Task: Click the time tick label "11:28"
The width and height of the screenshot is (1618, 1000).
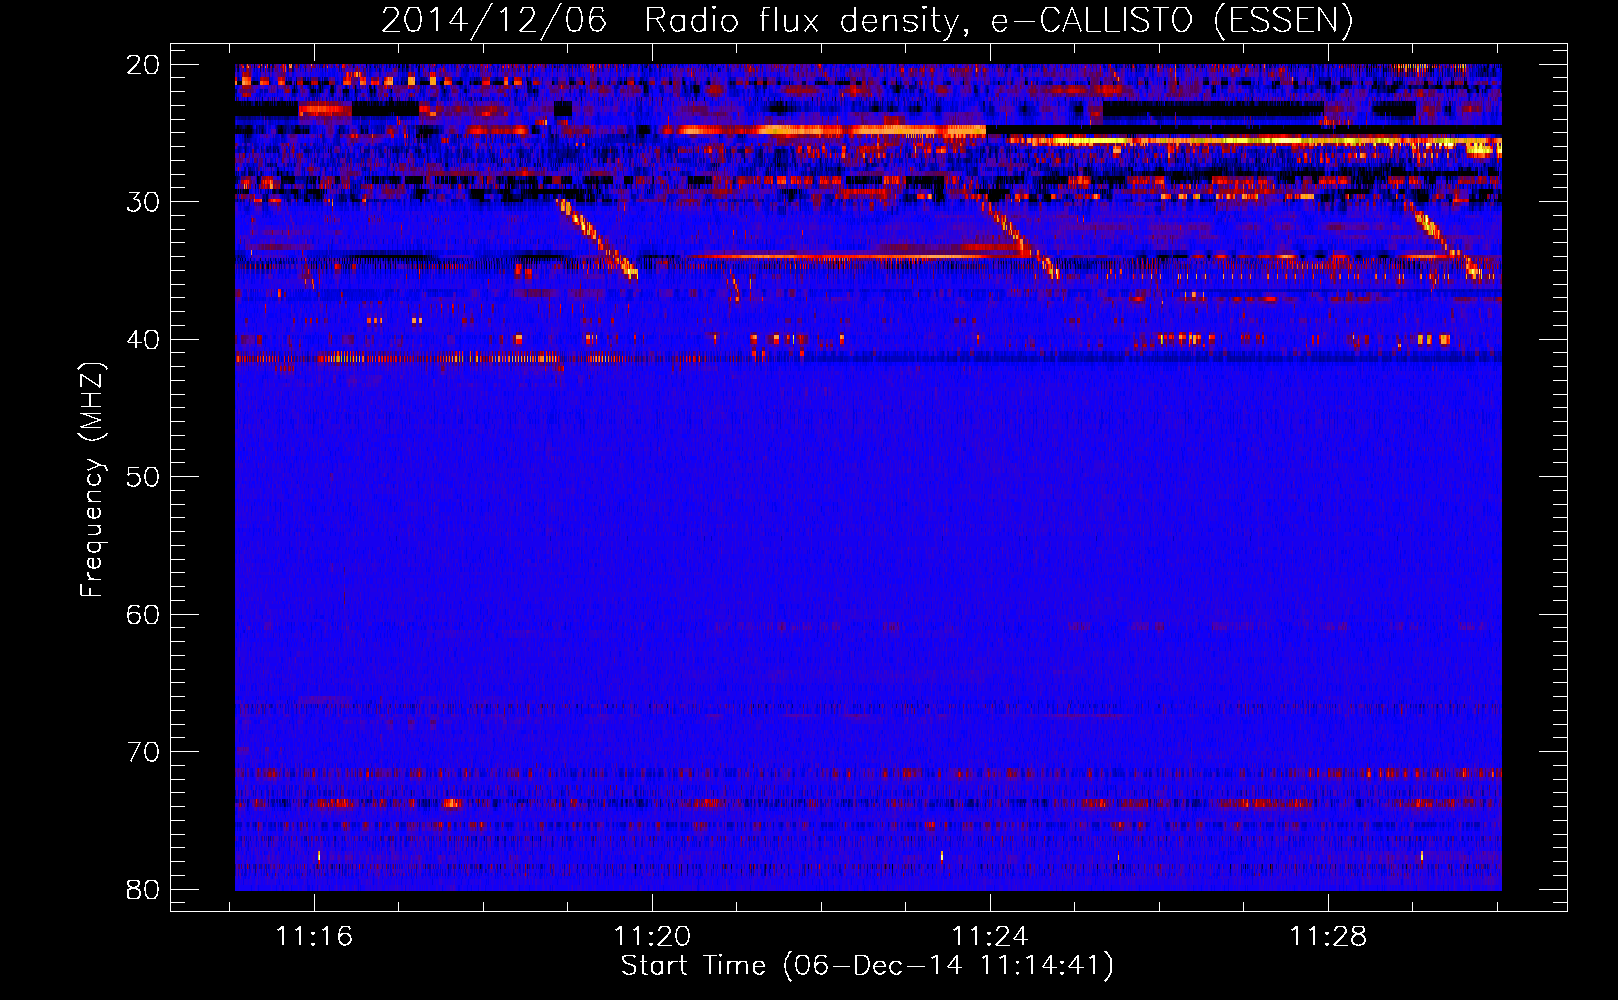Action: pos(1328,937)
